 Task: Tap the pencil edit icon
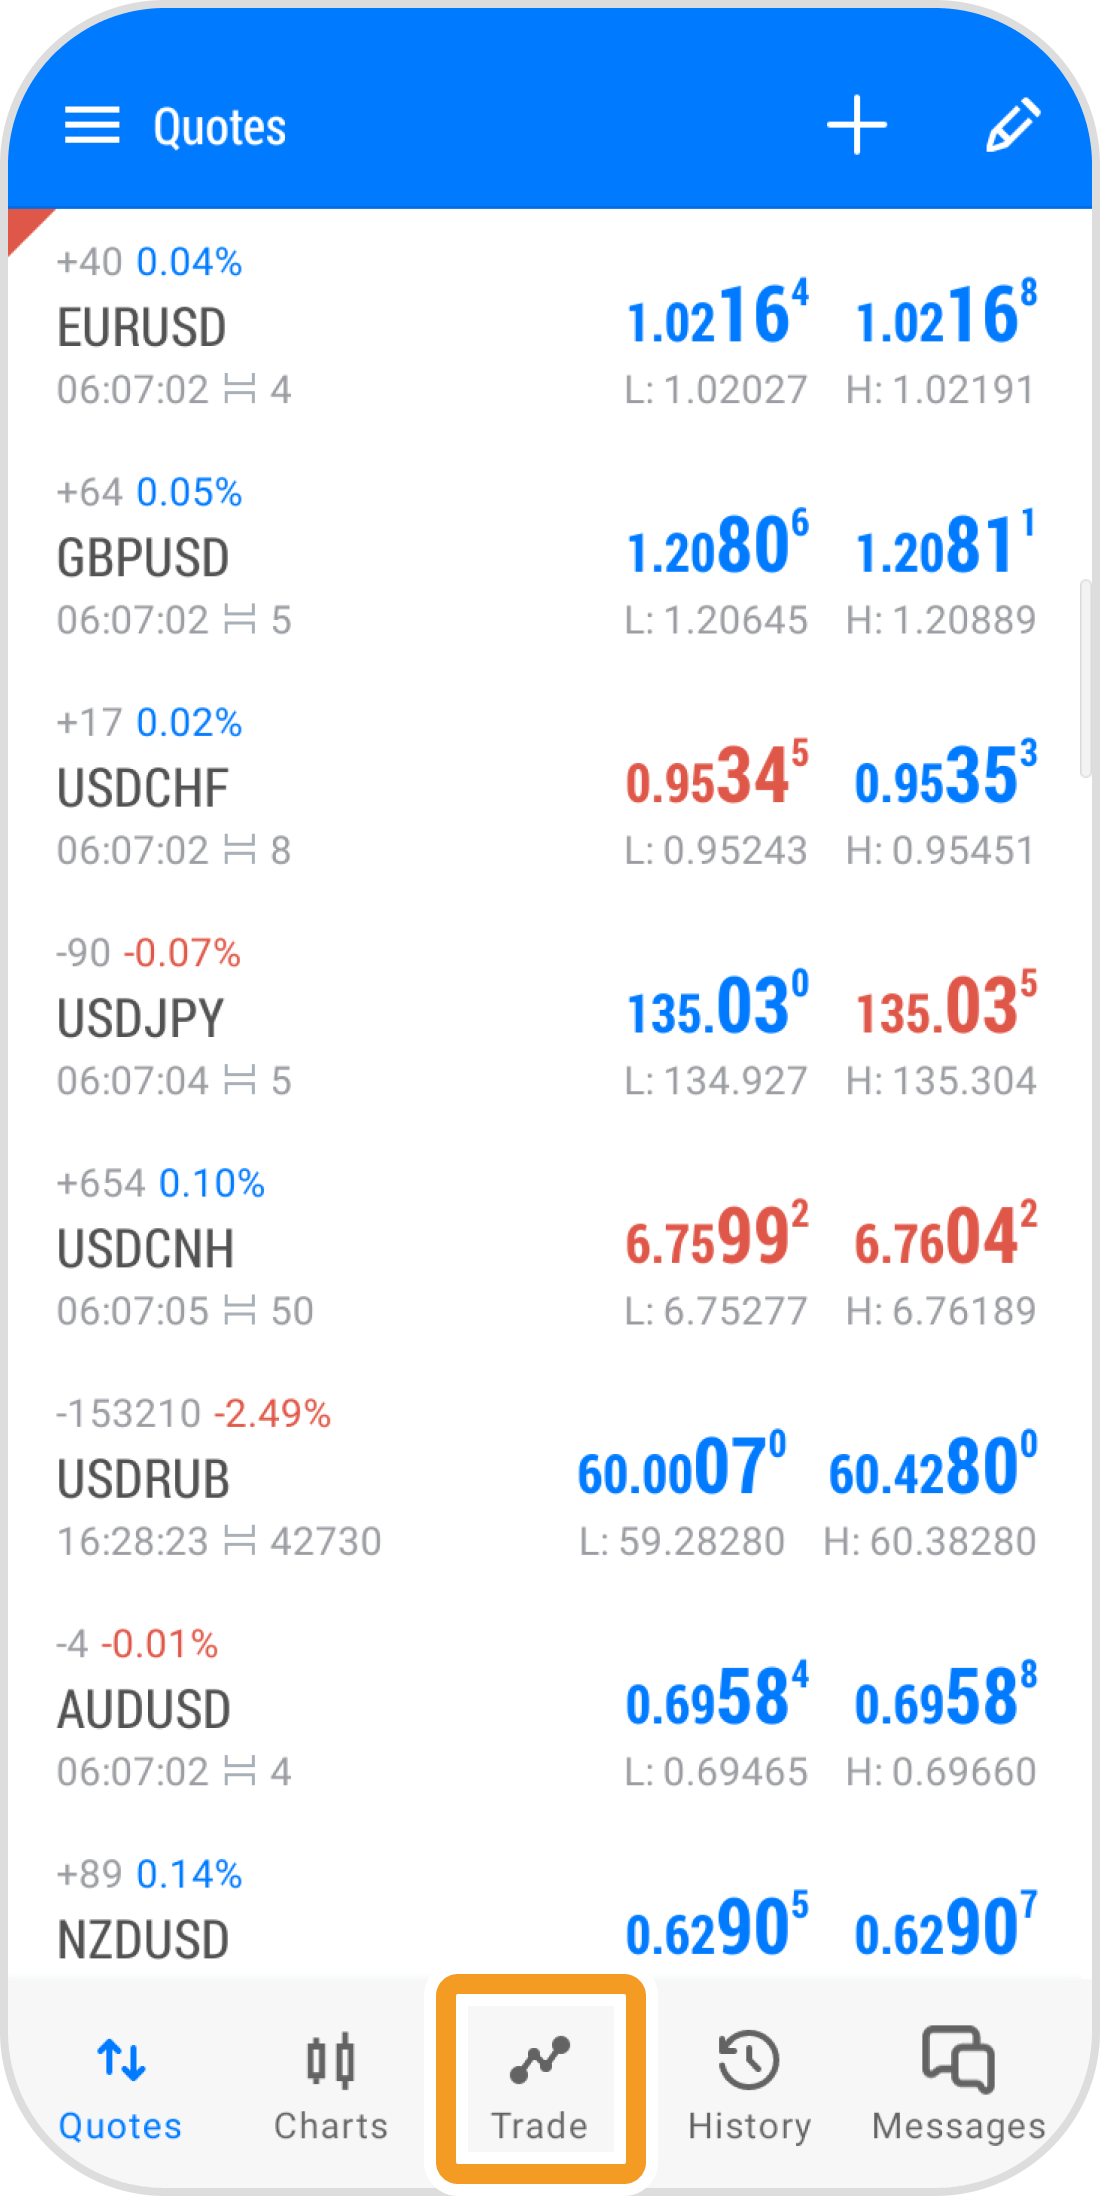[1013, 126]
